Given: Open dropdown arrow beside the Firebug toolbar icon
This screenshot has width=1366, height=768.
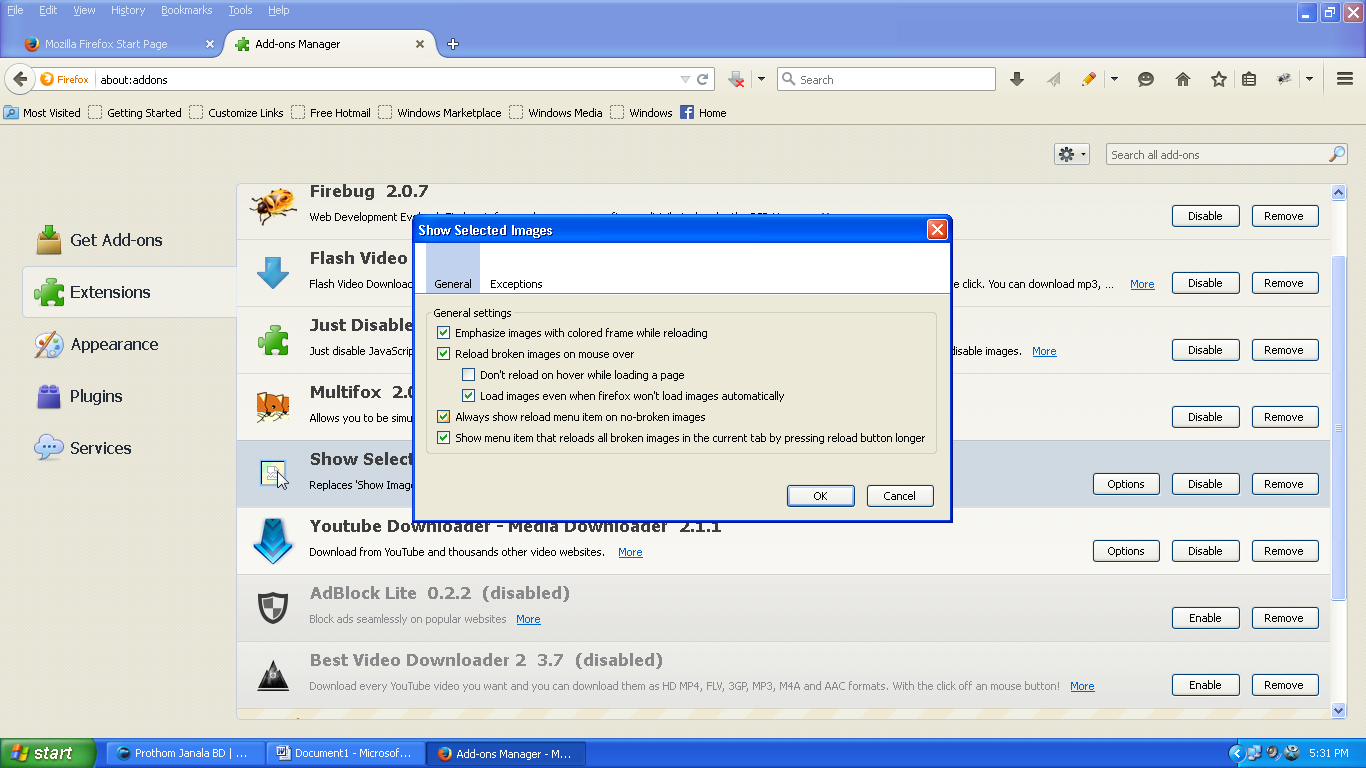Looking at the screenshot, I should pos(1309,79).
